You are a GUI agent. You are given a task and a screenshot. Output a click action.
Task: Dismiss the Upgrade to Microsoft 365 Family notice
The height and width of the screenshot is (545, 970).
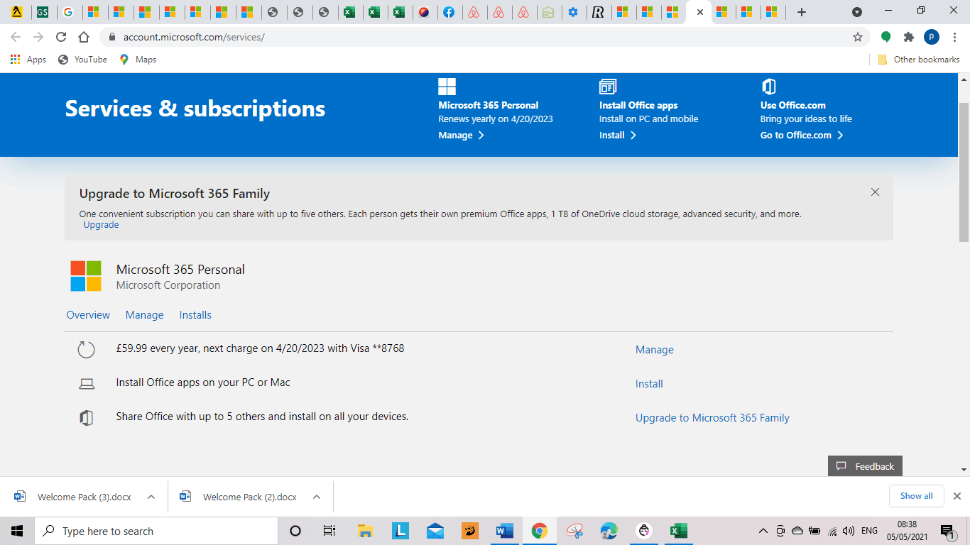tap(875, 192)
